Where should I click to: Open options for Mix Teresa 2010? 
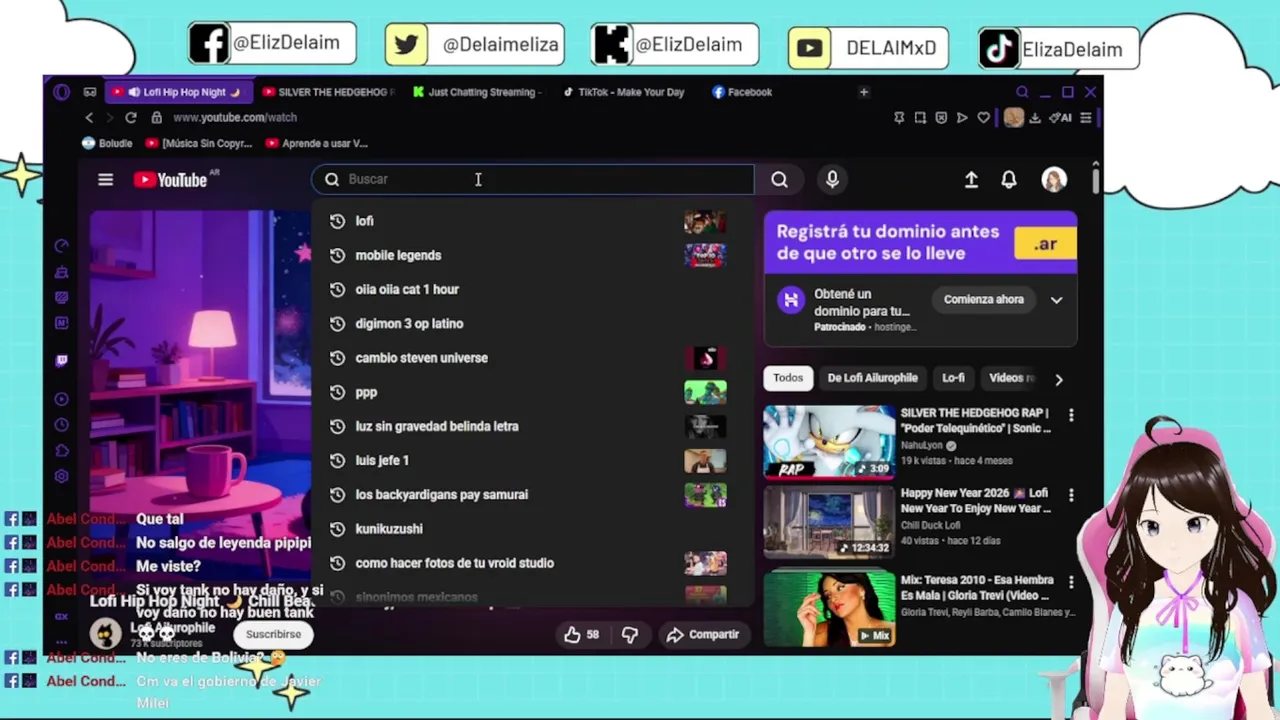click(1071, 582)
